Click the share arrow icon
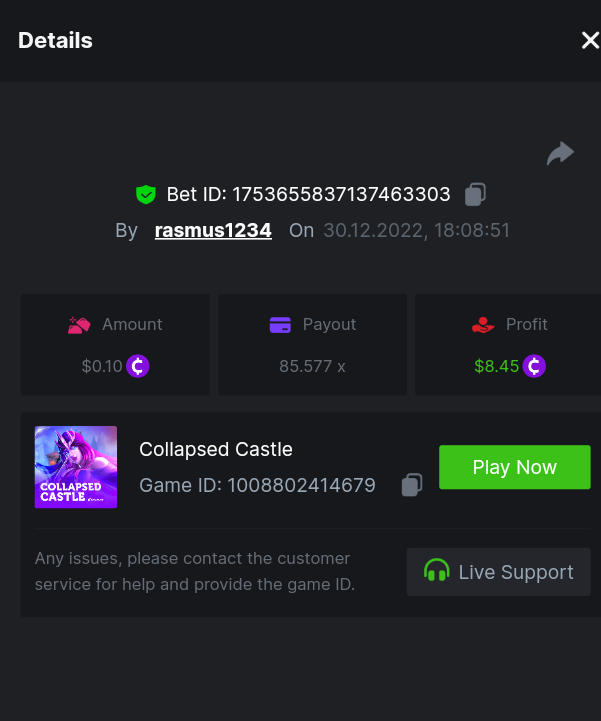Image resolution: width=601 pixels, height=721 pixels. click(560, 153)
